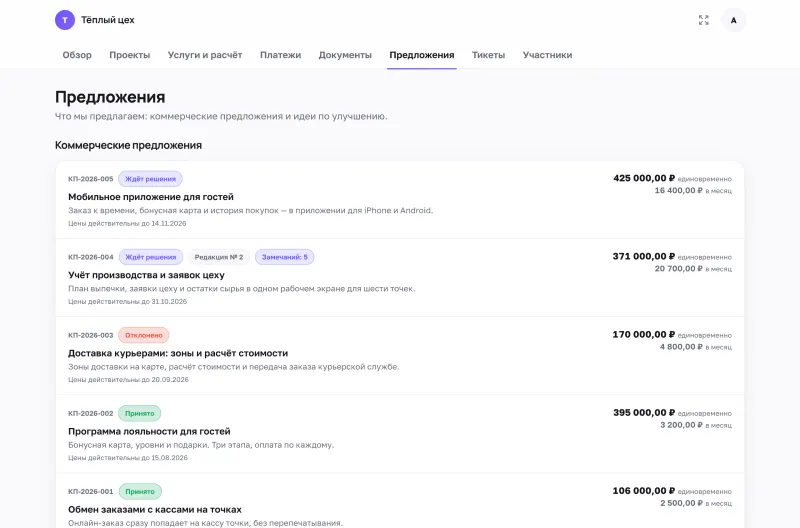Click description starting Зоны доставки на карте
800x528 pixels.
[234, 366]
